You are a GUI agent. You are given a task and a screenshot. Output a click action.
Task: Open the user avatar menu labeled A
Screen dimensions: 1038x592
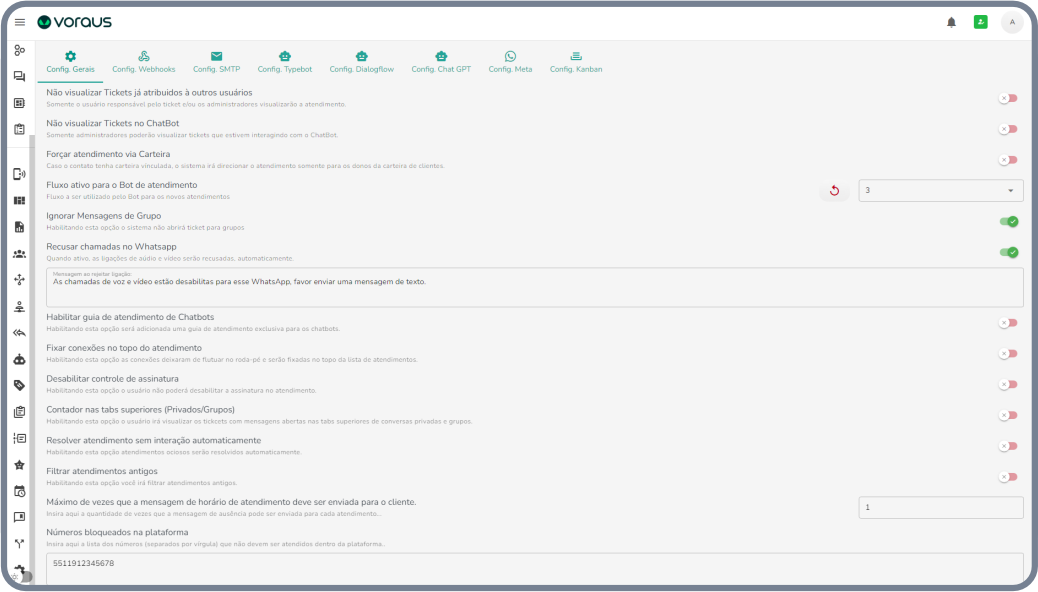point(1011,22)
